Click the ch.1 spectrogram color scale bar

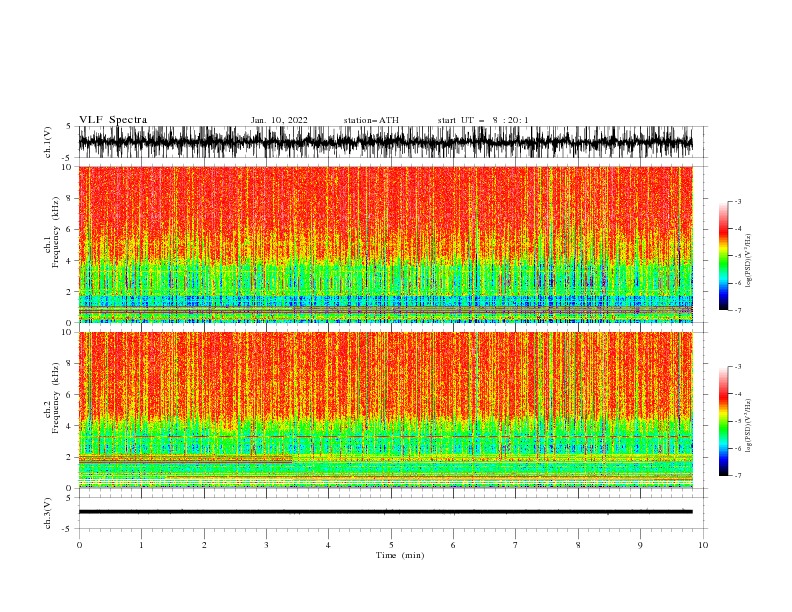tap(723, 256)
